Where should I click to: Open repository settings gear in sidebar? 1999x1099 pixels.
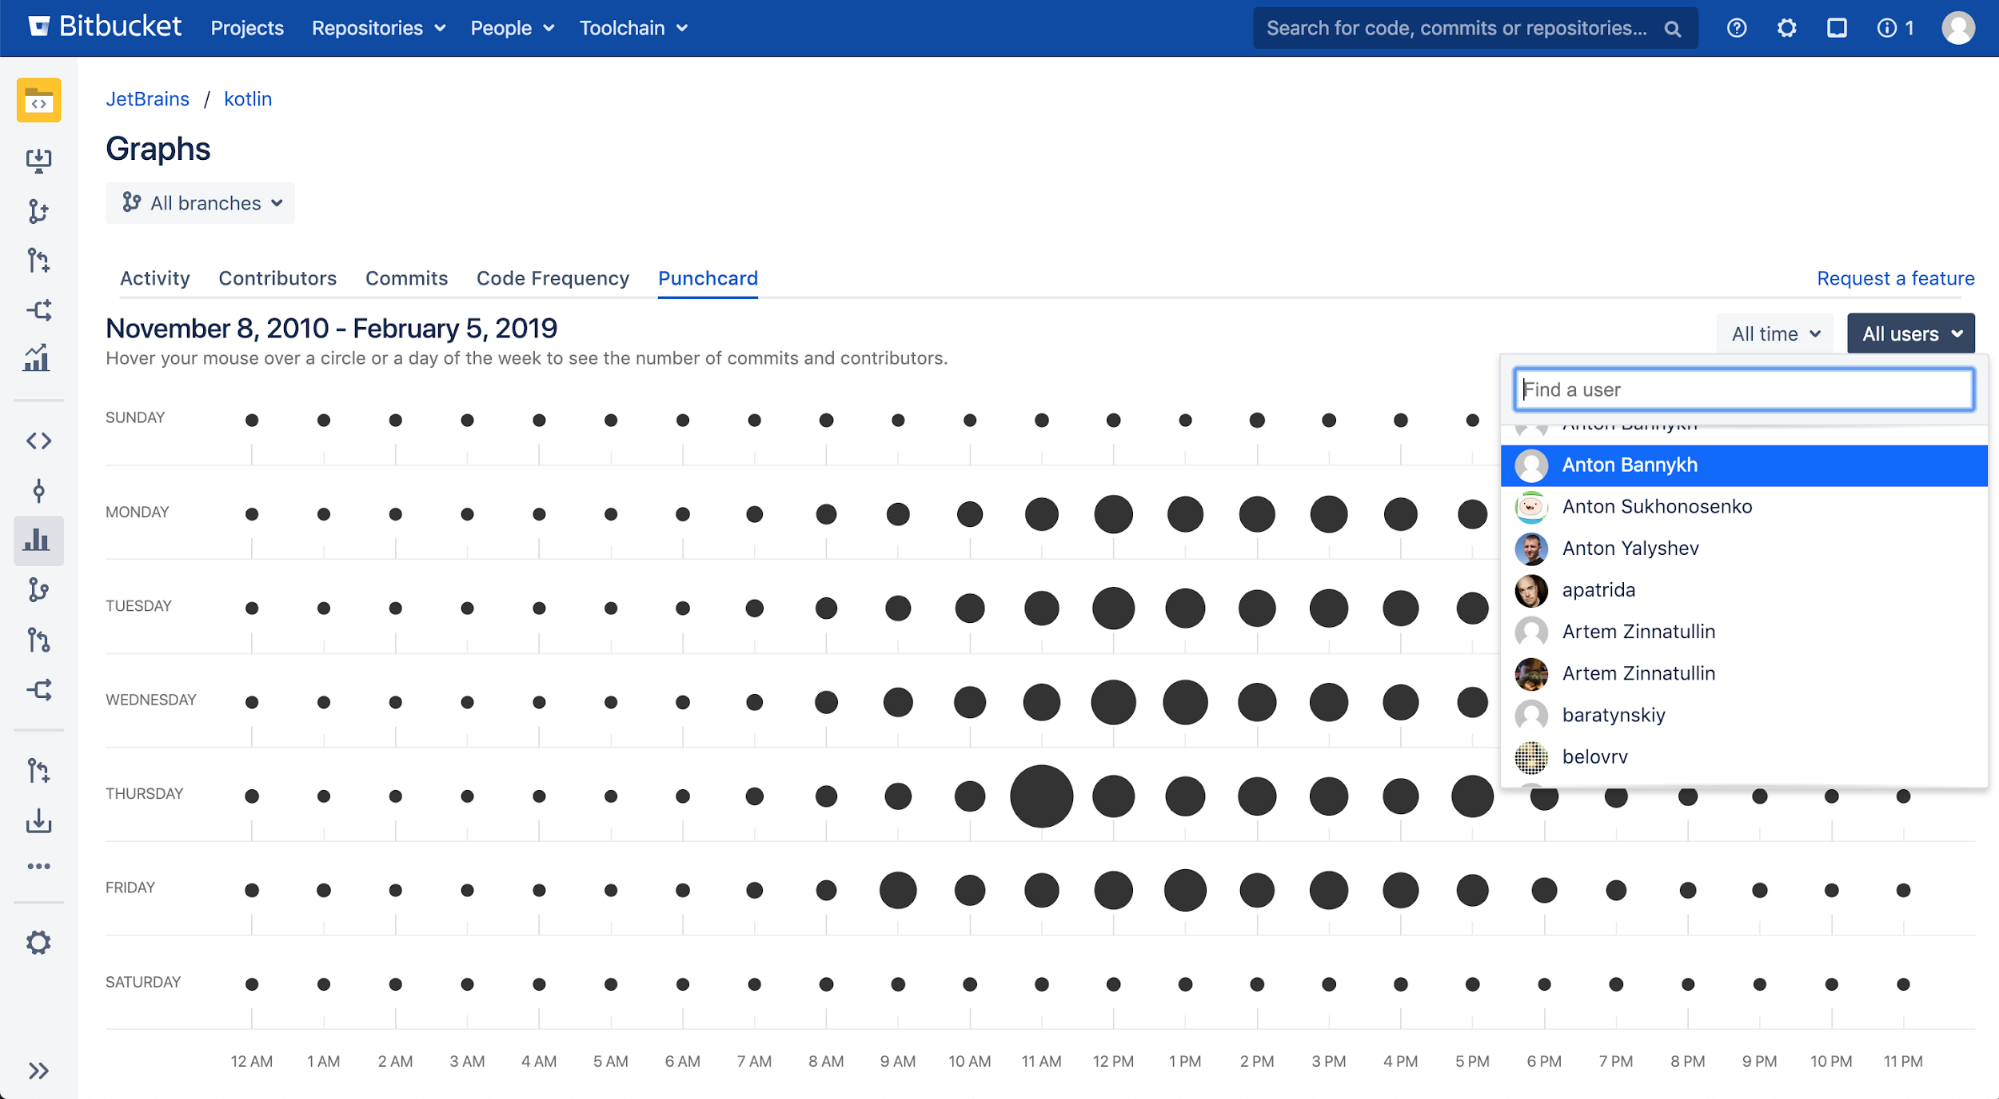38,943
